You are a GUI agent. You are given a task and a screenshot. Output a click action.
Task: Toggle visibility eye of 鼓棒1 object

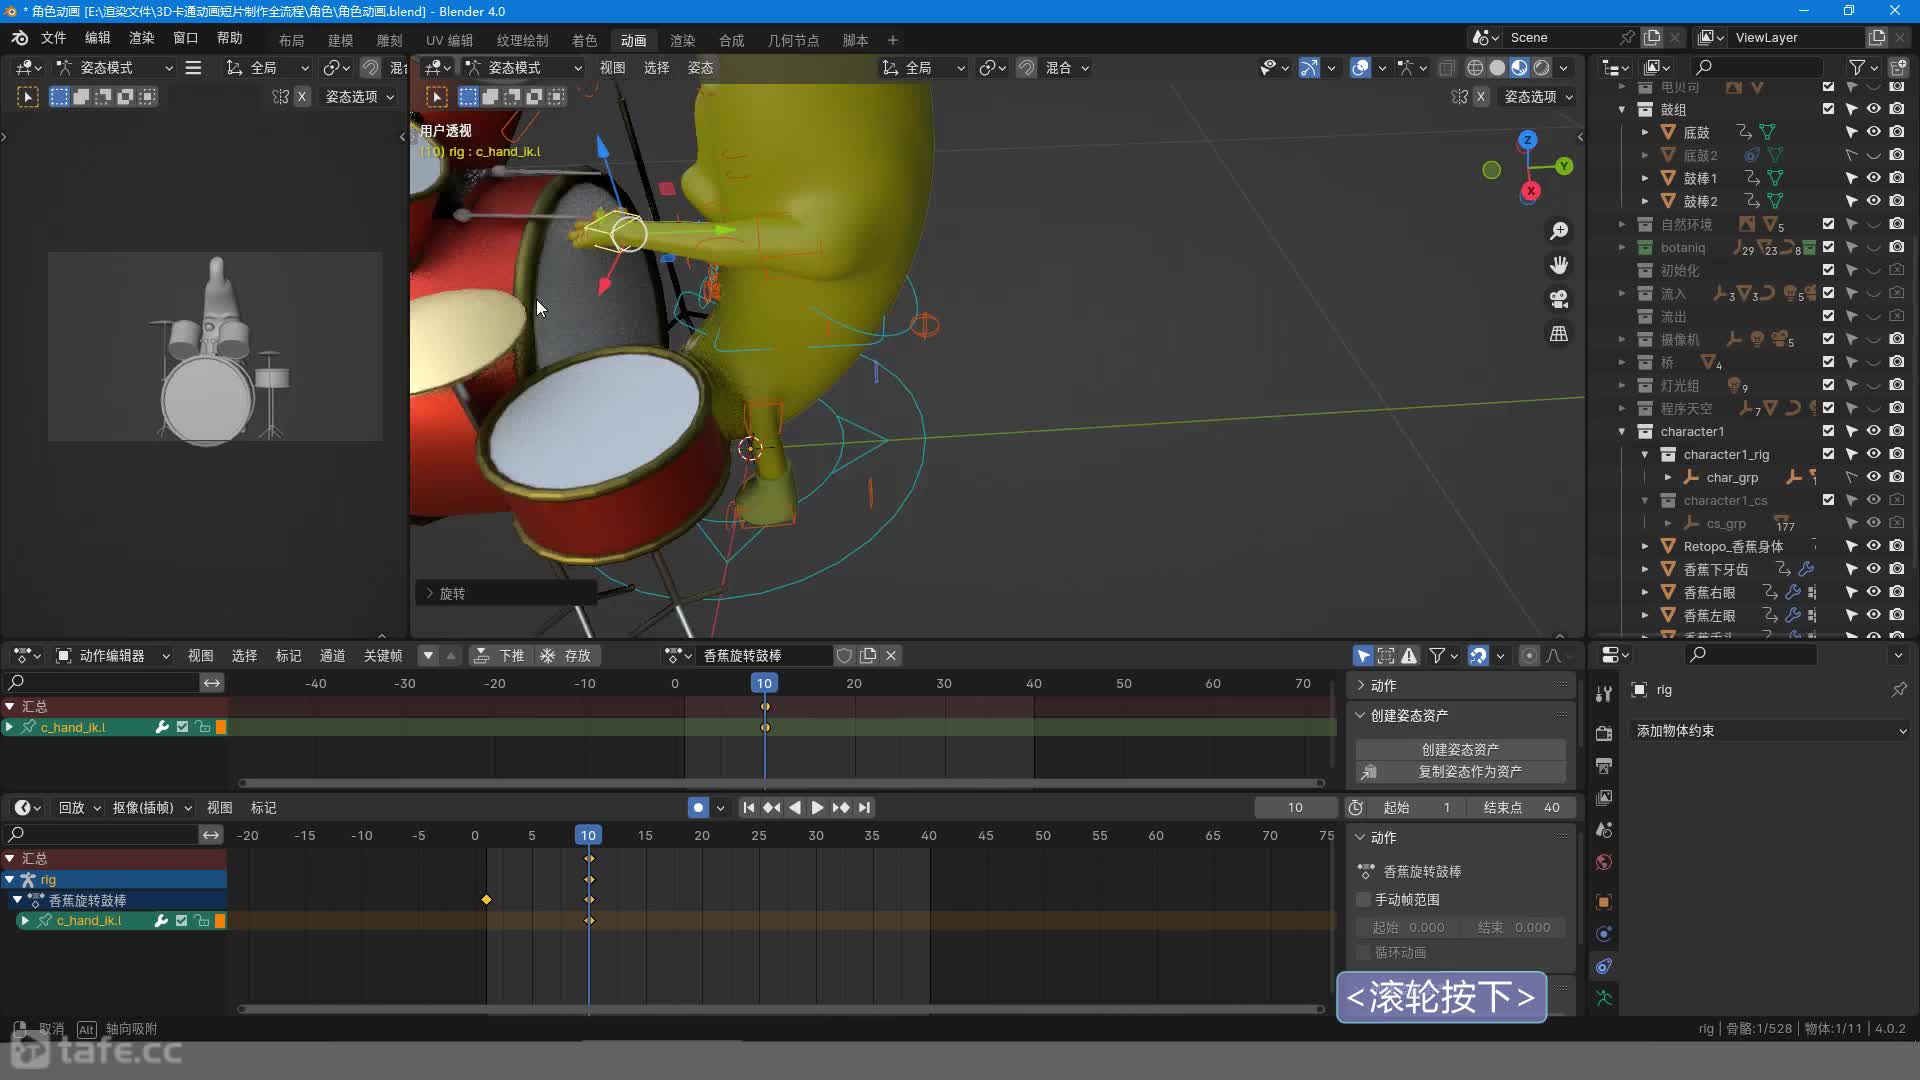point(1874,178)
